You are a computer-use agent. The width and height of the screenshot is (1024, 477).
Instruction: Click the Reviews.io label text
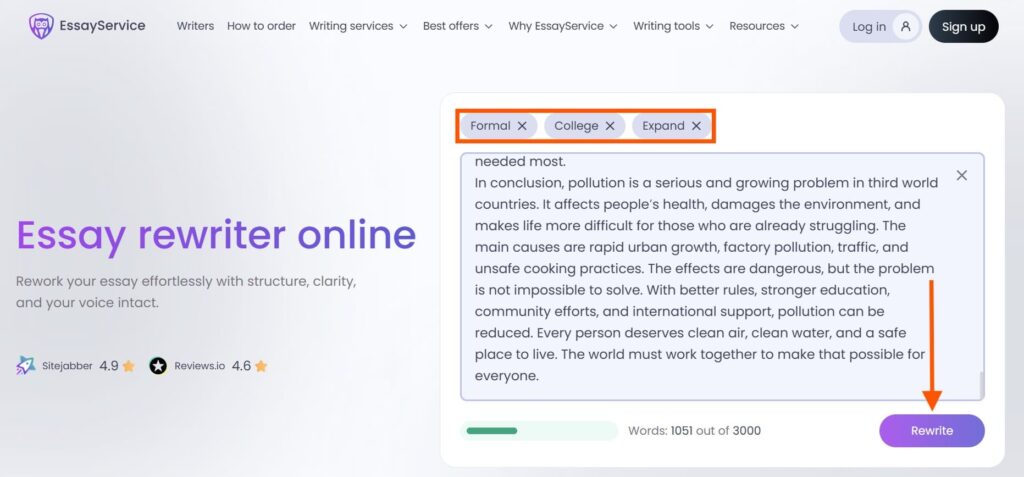199,366
